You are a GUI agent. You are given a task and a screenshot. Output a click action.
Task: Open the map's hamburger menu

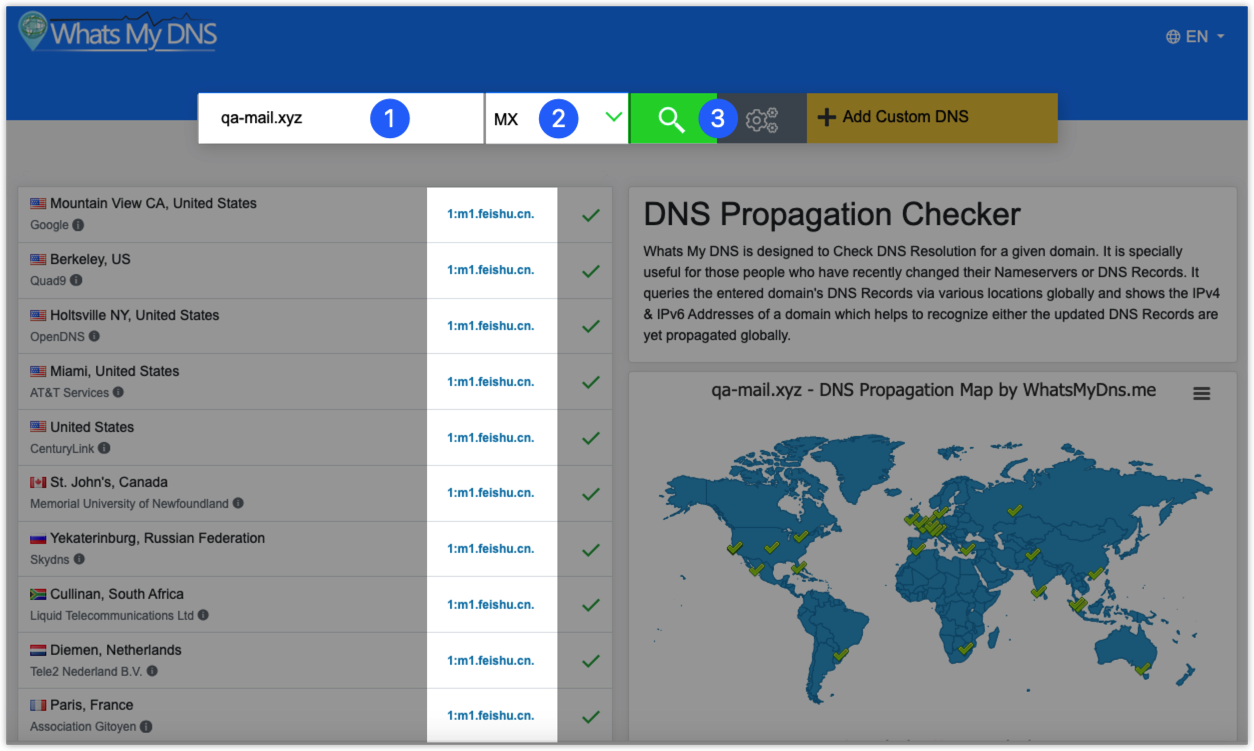tap(1202, 394)
